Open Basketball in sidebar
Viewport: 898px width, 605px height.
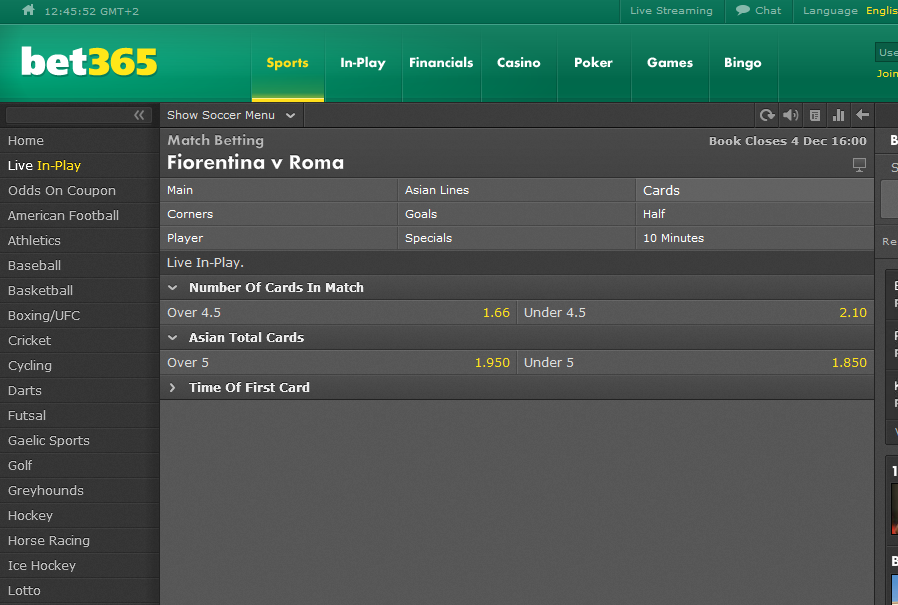click(80, 290)
